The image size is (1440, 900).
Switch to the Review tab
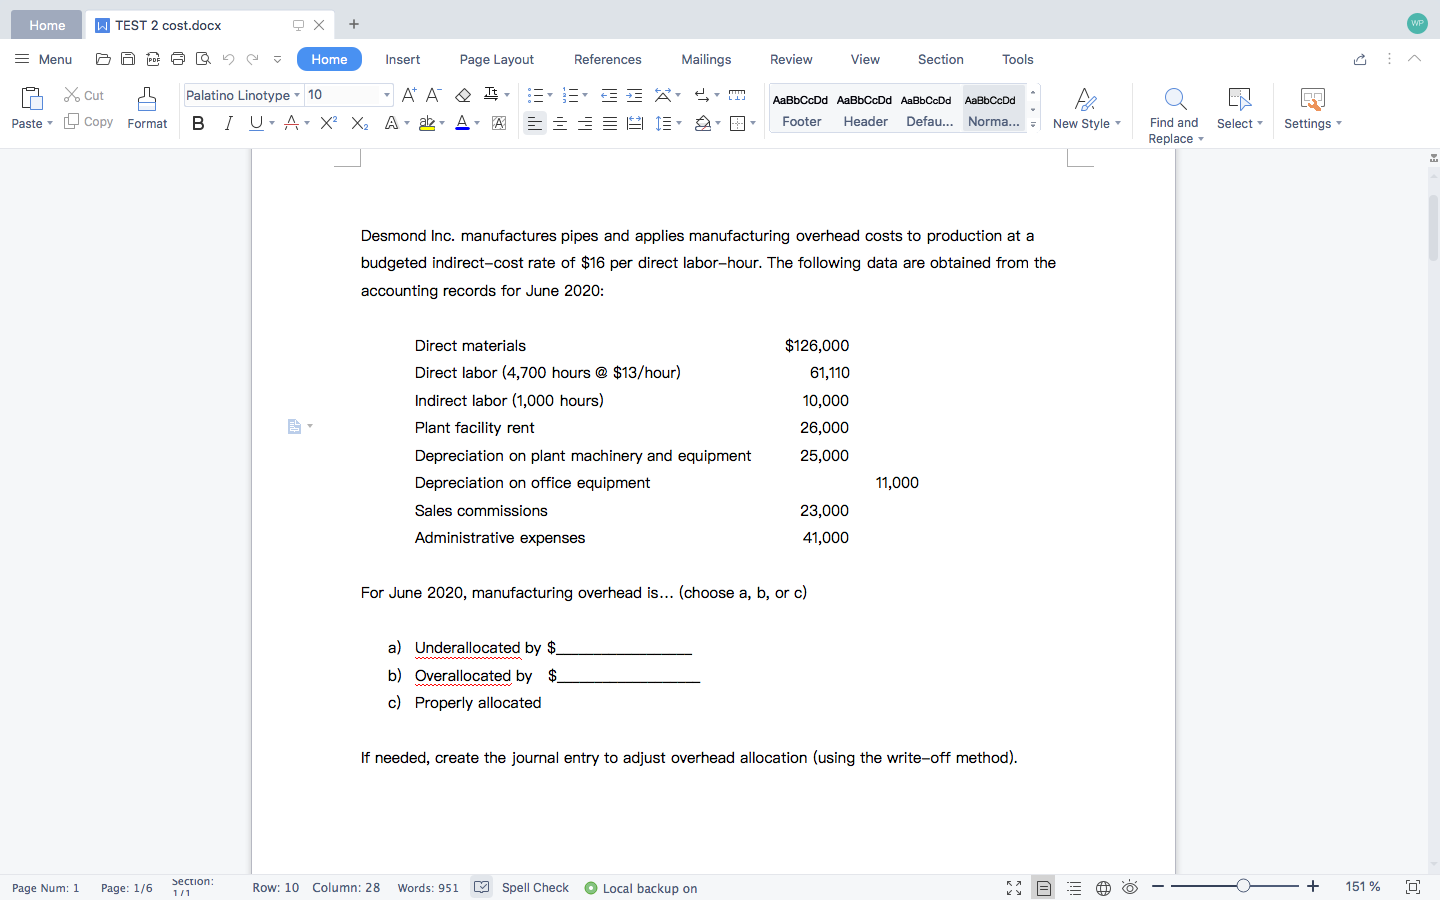click(x=791, y=59)
